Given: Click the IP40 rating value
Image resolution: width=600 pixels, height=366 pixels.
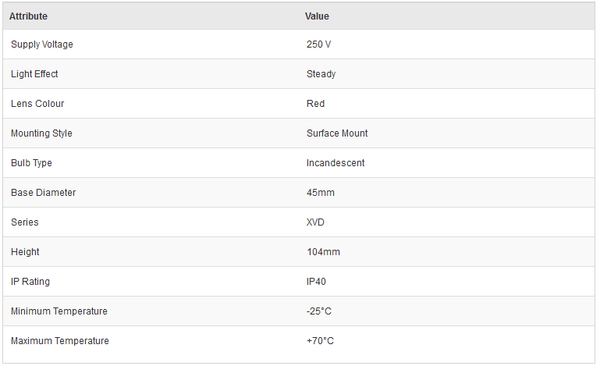Looking at the screenshot, I should pyautogui.click(x=316, y=282).
